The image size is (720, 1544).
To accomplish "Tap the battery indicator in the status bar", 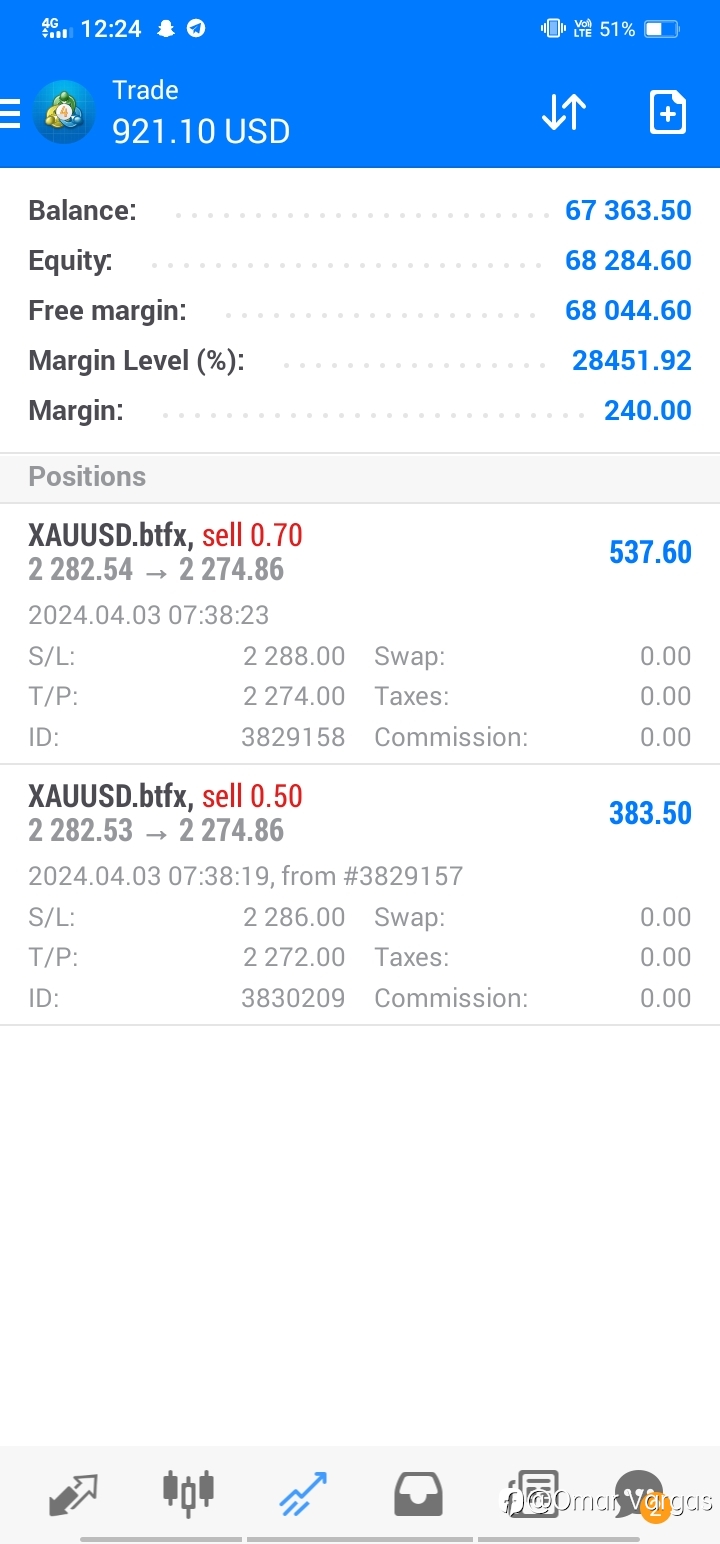I will 662,29.
